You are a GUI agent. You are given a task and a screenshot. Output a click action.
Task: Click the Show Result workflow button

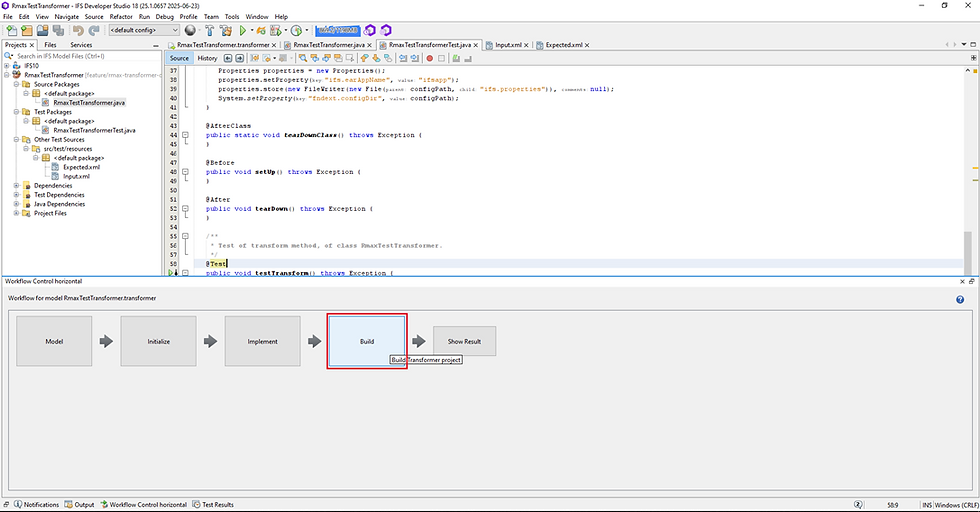click(x=464, y=341)
